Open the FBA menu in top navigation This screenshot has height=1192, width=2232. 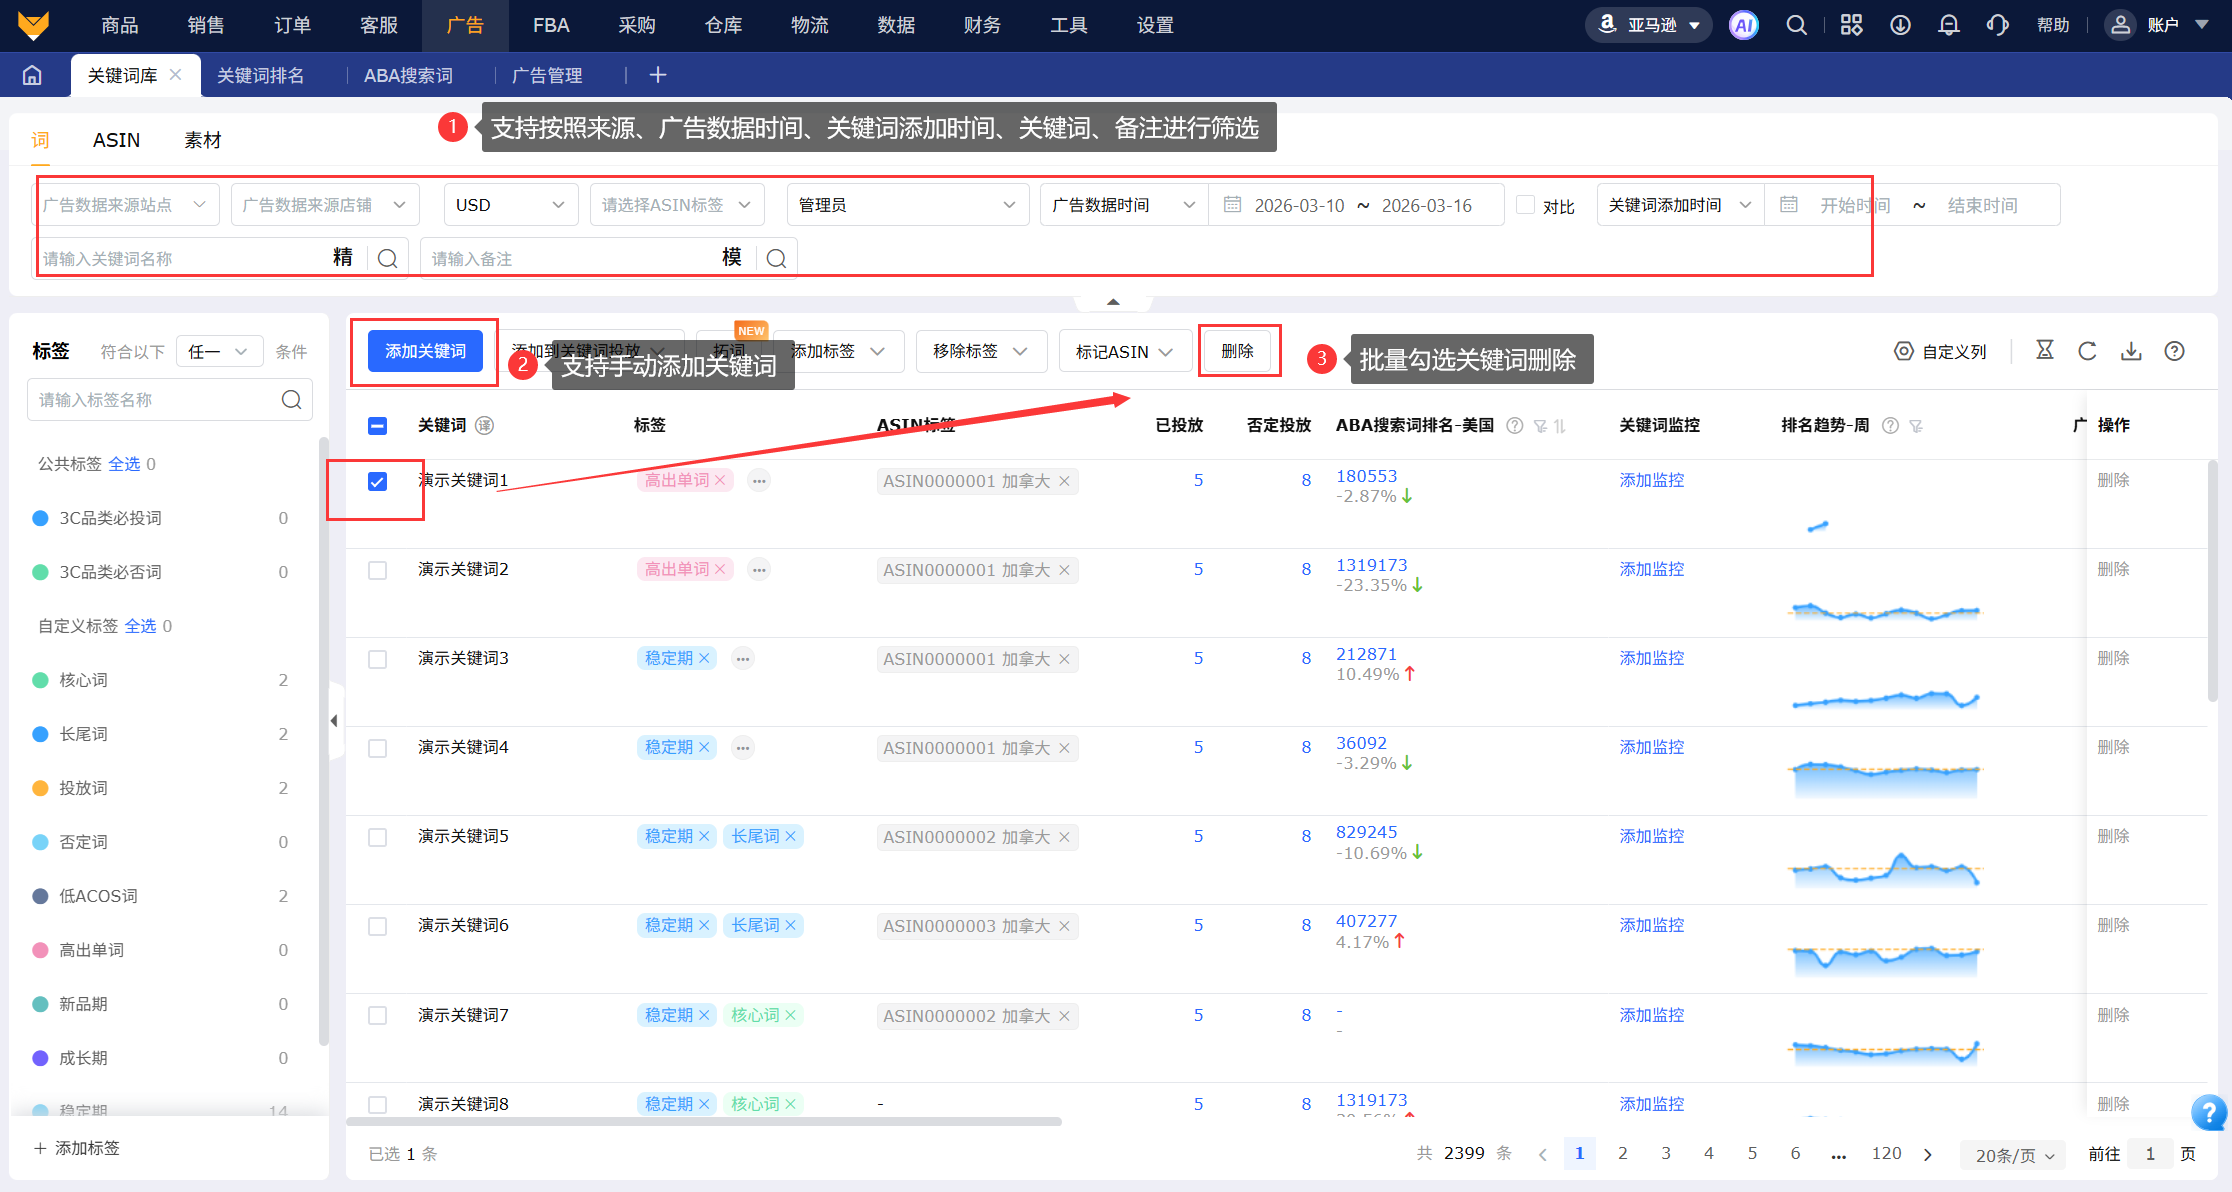click(551, 26)
